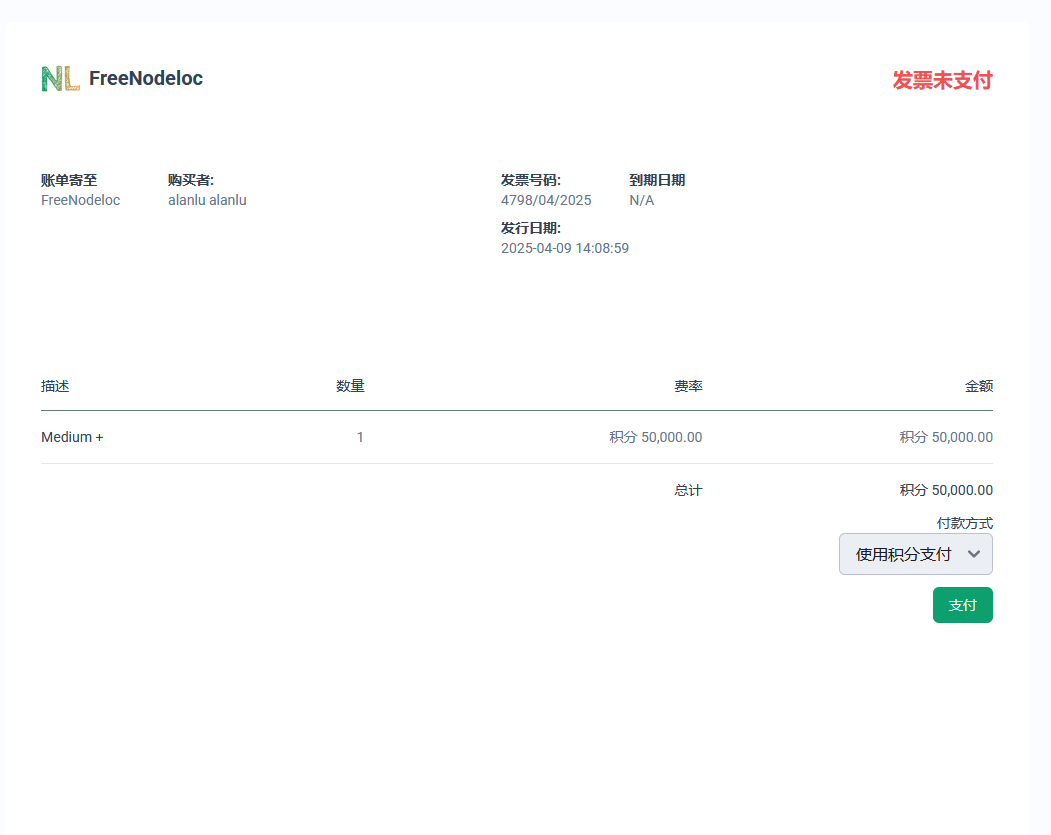Click the 费率 value 积分 50,000.00
Screen dimensions: 1051x835
[x=656, y=438]
